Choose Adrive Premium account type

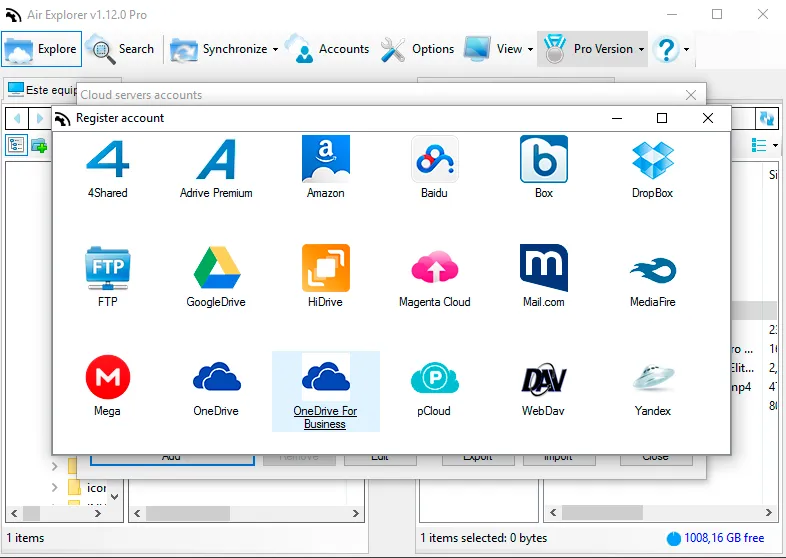[x=216, y=169]
